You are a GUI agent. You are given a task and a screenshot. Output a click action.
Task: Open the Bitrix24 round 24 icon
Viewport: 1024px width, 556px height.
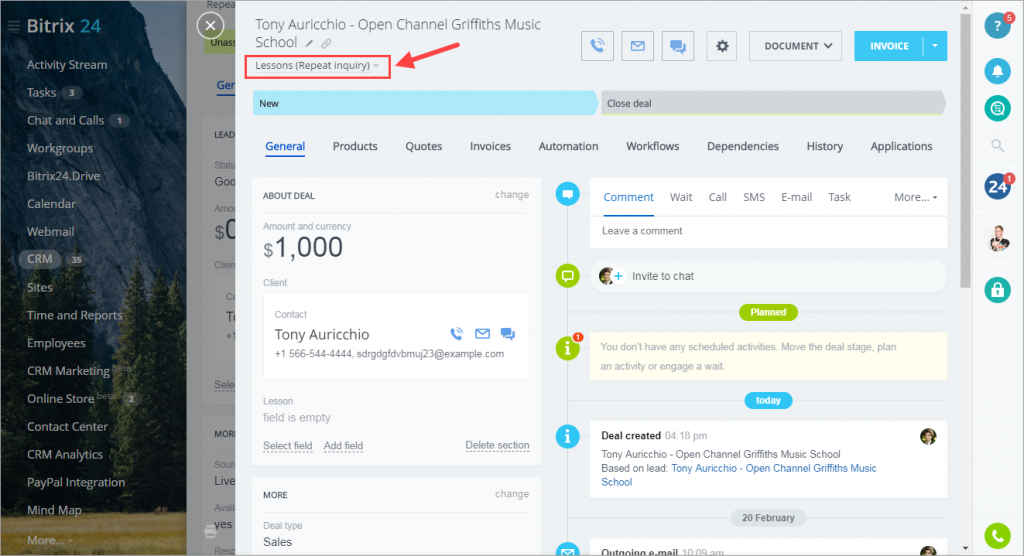tap(997, 187)
